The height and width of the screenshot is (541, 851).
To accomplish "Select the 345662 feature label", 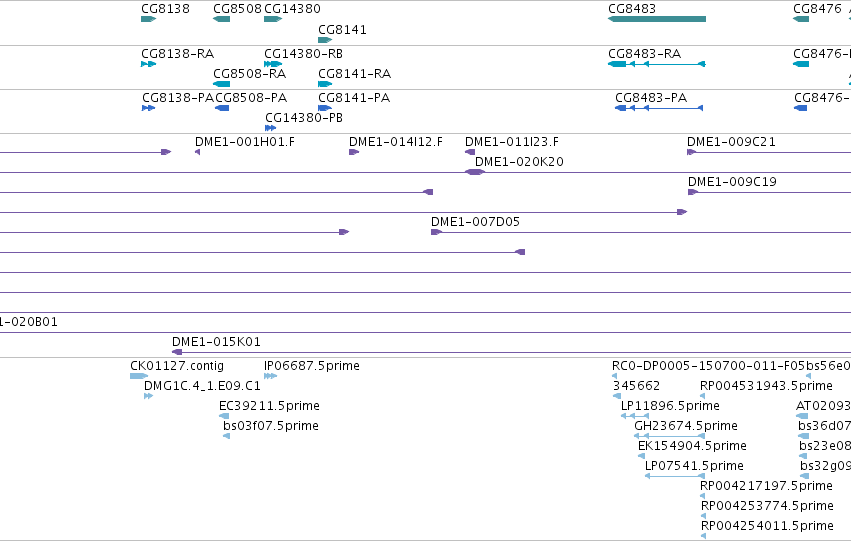I will (636, 386).
